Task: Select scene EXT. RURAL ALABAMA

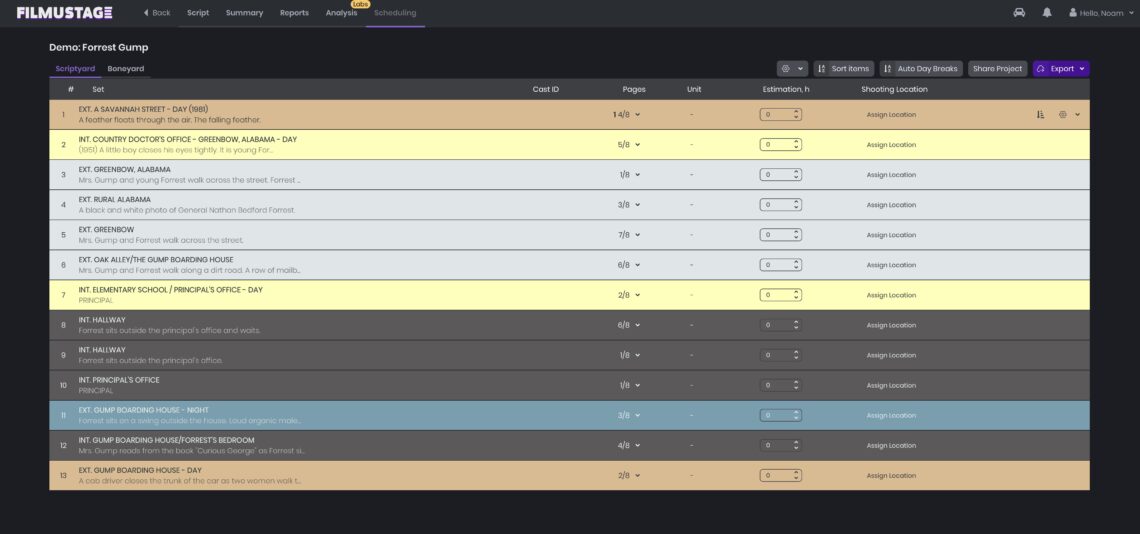Action: [x=569, y=205]
